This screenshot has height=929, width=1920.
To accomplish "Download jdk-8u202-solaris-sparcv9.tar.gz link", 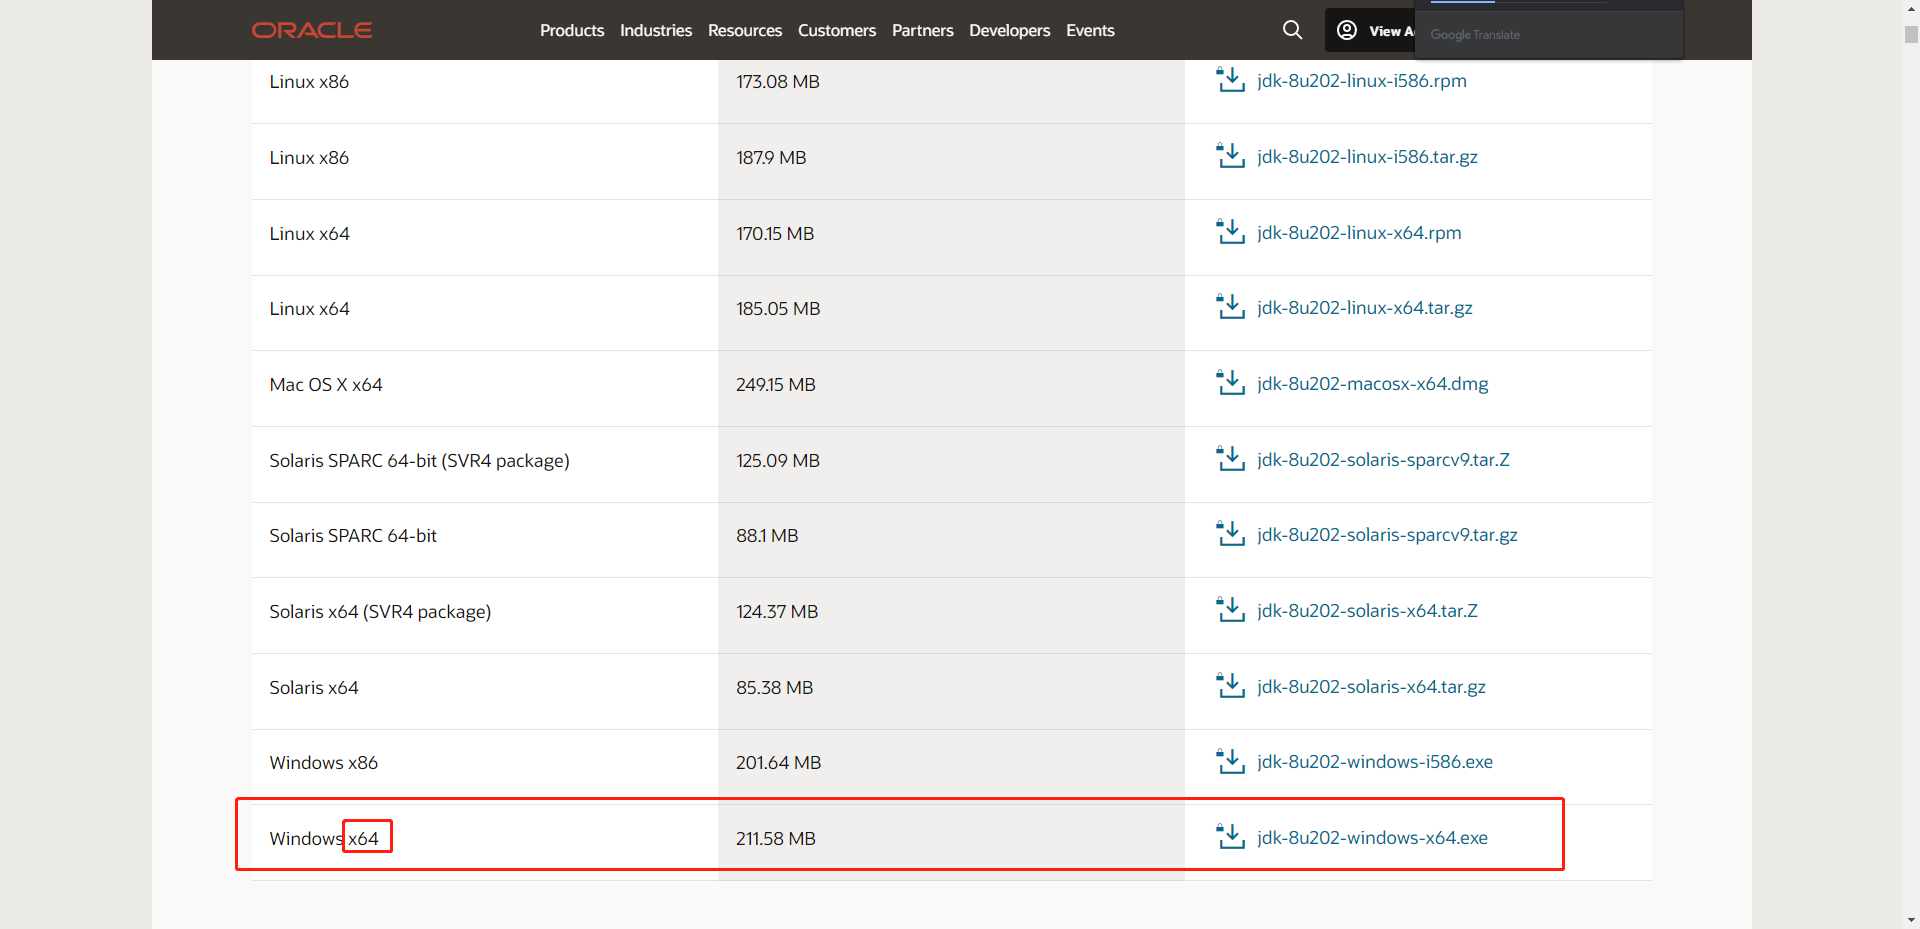I will [x=1387, y=535].
